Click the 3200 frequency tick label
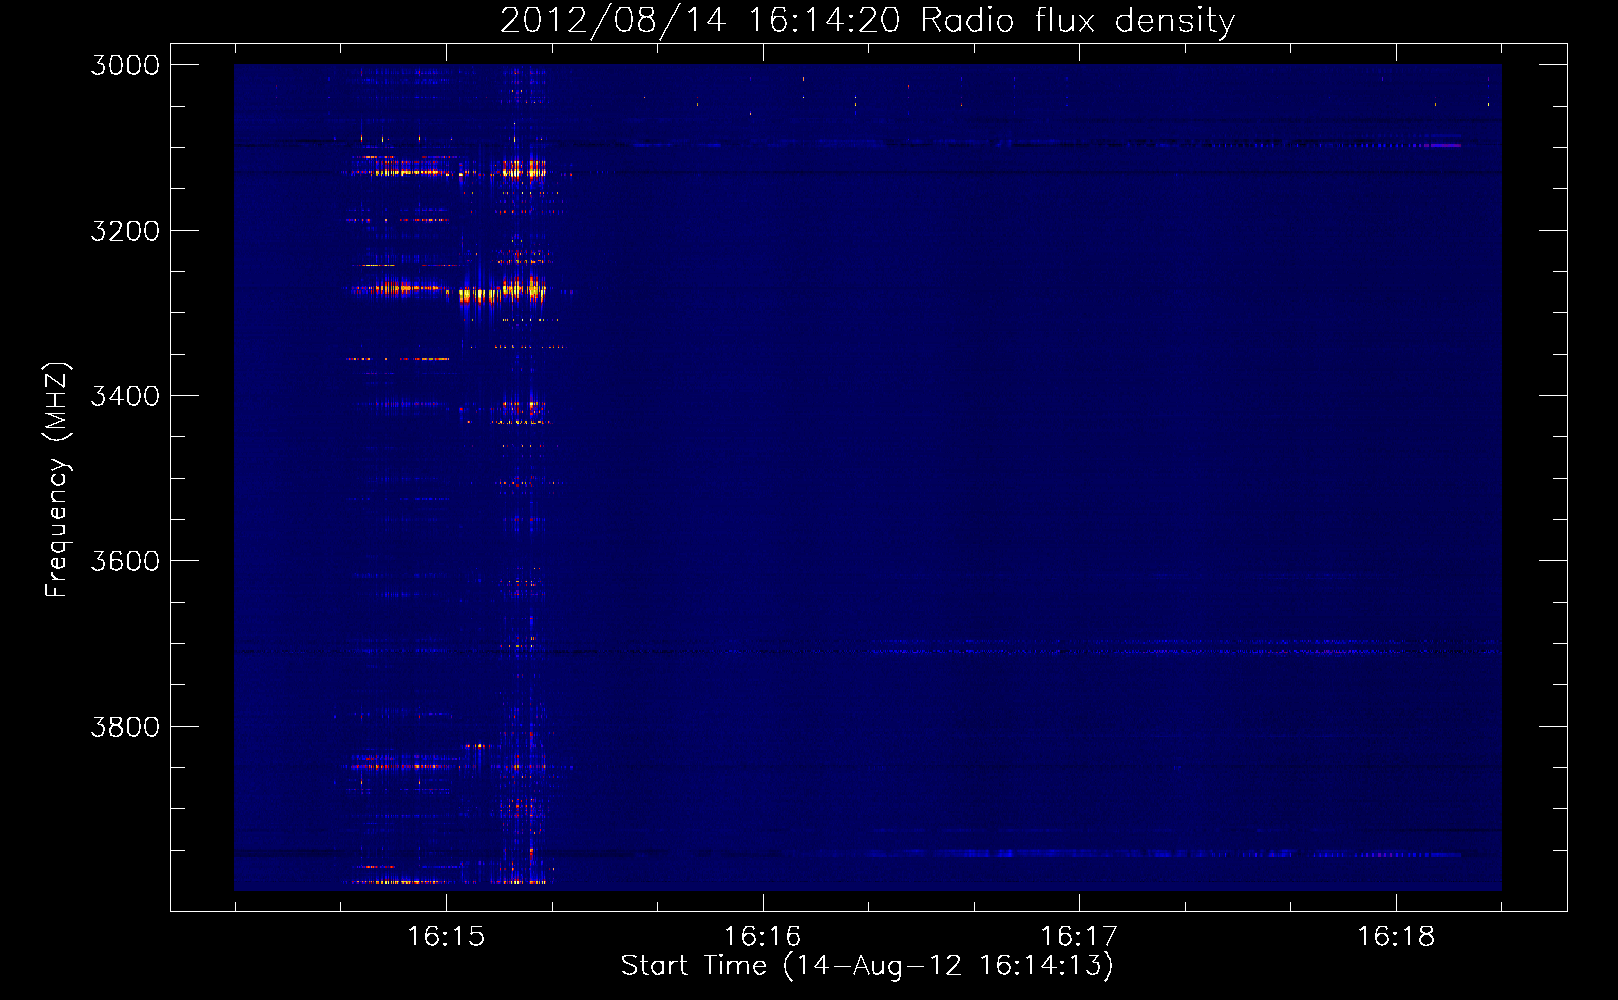This screenshot has height=1000, width=1618. 125,231
